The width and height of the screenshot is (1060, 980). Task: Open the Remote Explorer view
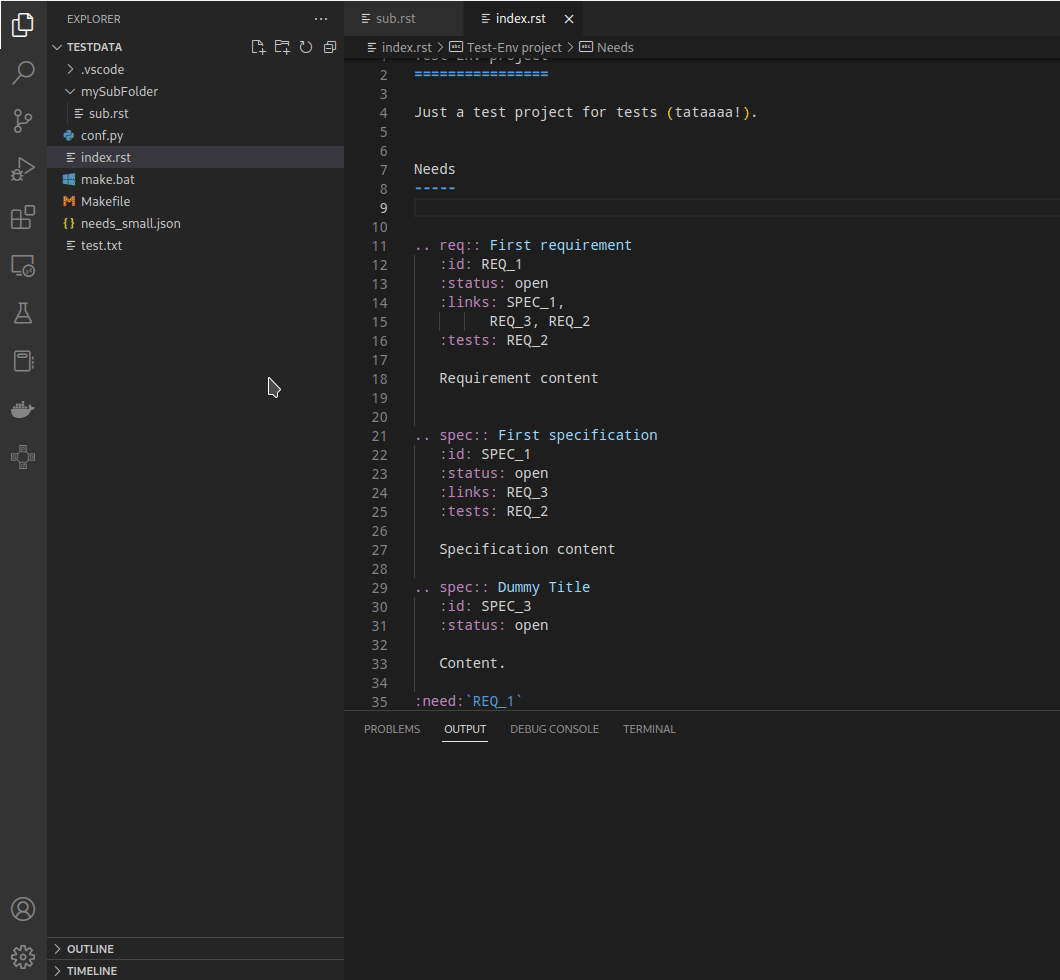(23, 266)
